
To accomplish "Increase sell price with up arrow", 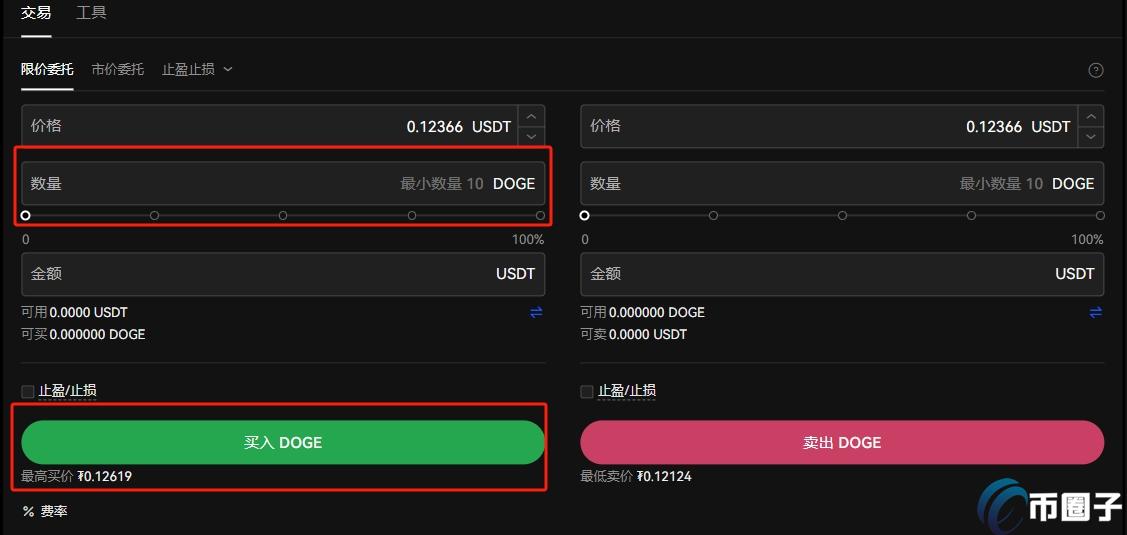I will [x=1091, y=116].
